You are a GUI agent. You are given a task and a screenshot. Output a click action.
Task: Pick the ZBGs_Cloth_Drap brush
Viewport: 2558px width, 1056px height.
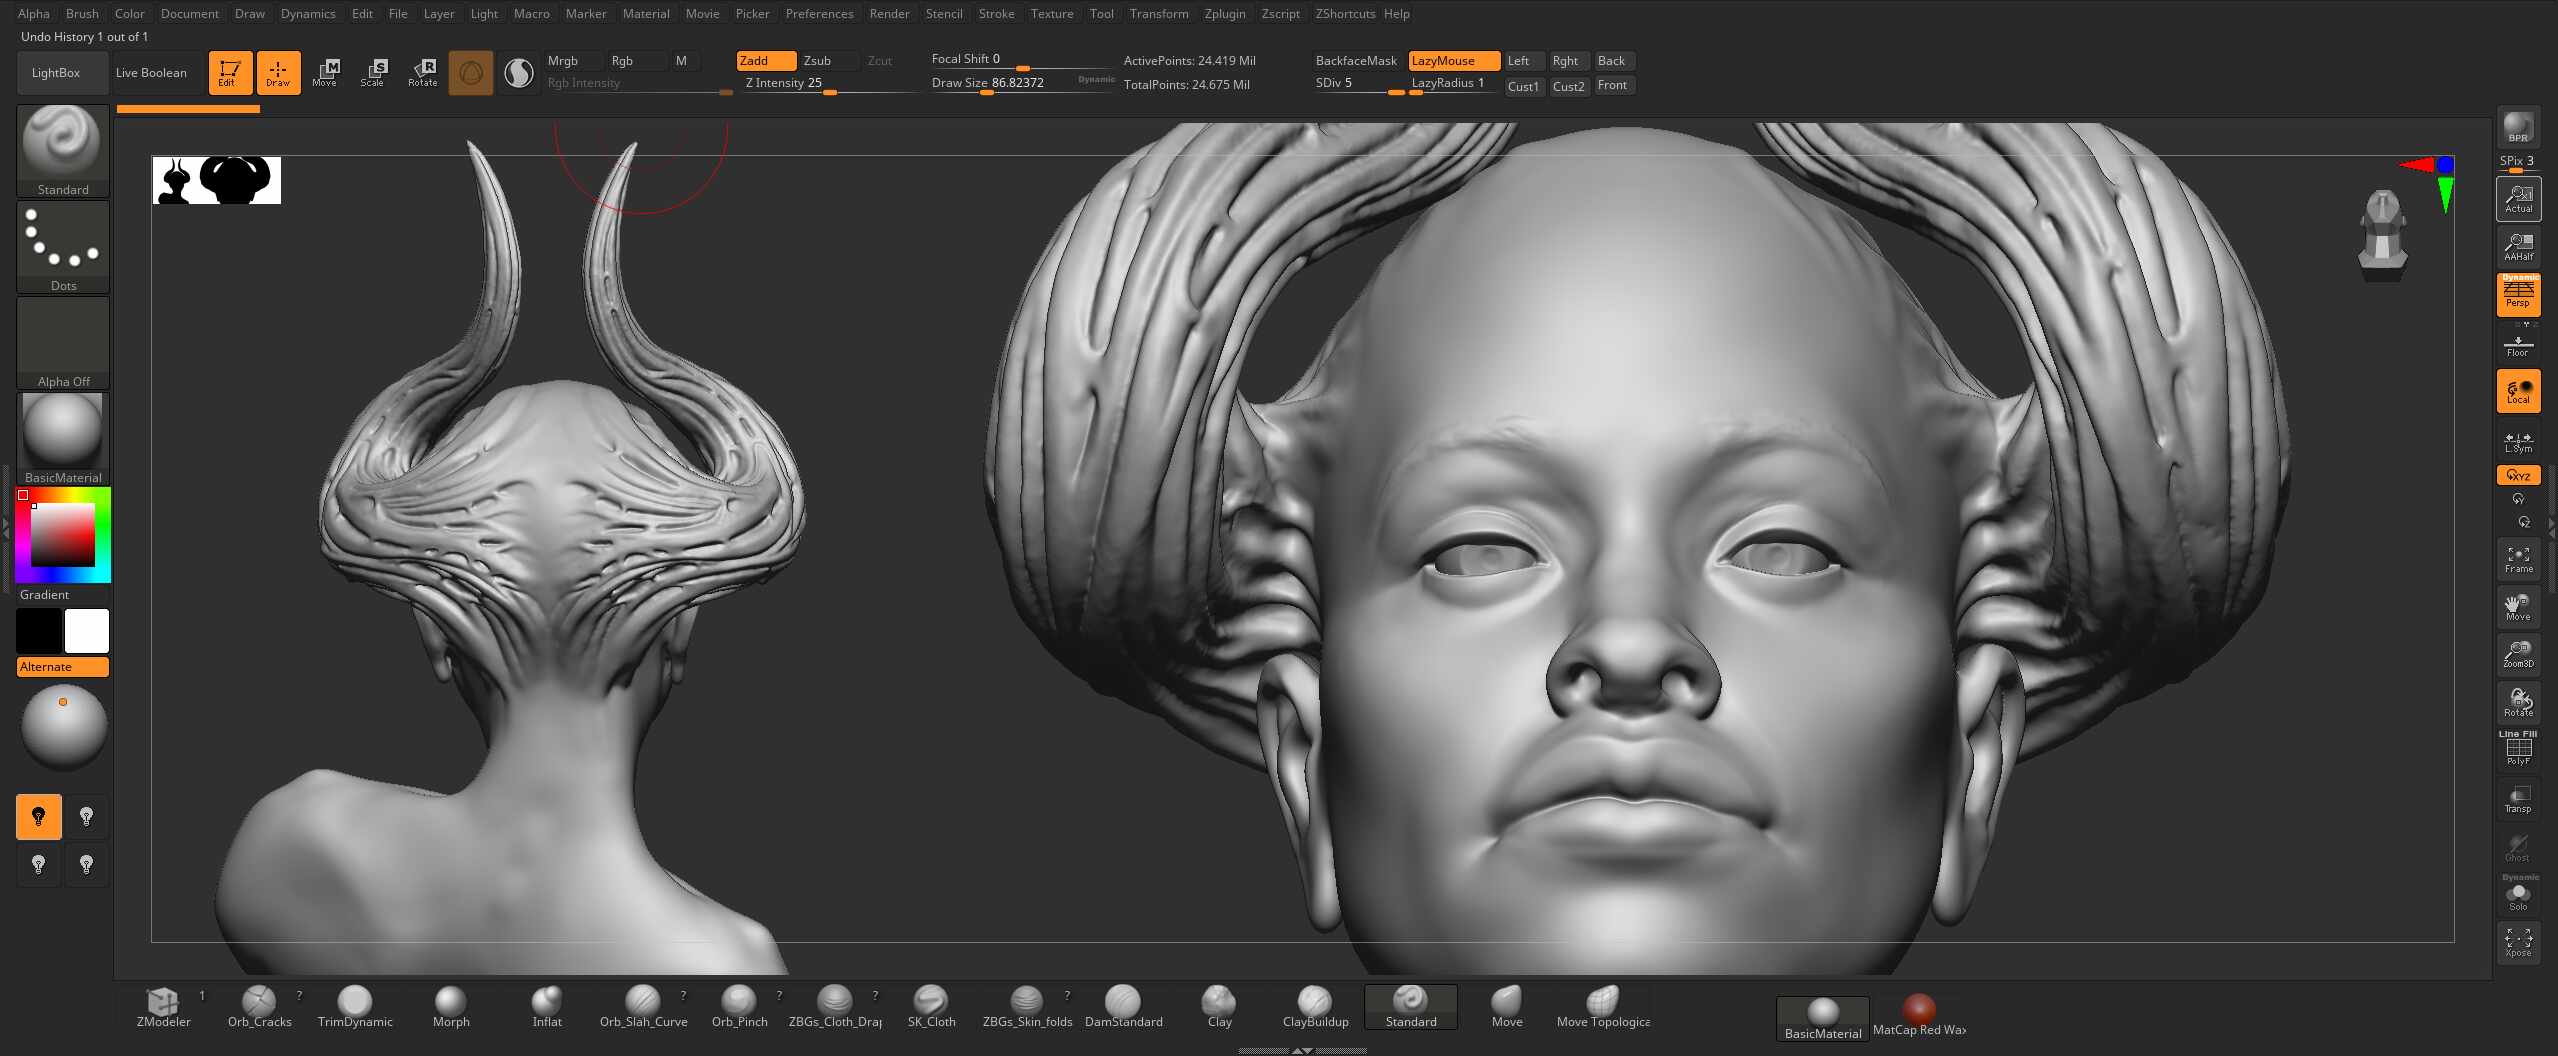(835, 1007)
